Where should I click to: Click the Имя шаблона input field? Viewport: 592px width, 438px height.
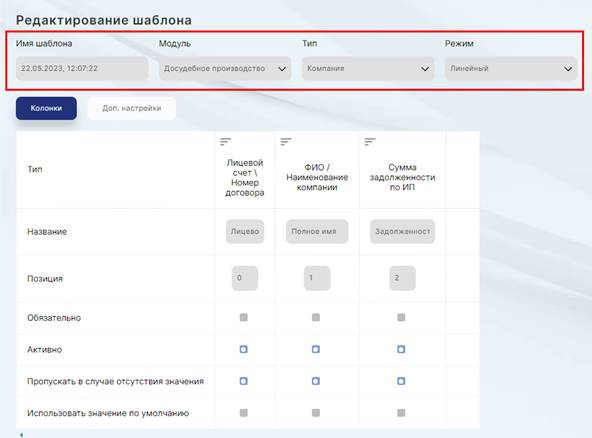(x=82, y=68)
